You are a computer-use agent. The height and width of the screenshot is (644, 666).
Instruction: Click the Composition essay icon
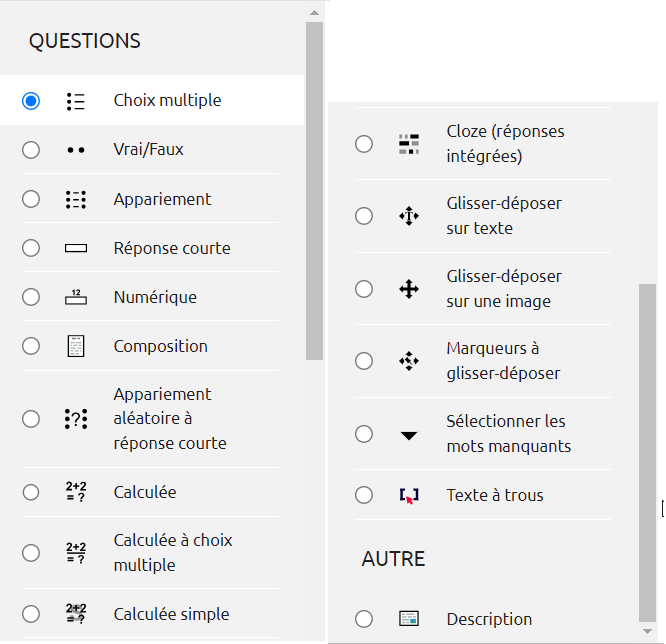pos(76,346)
